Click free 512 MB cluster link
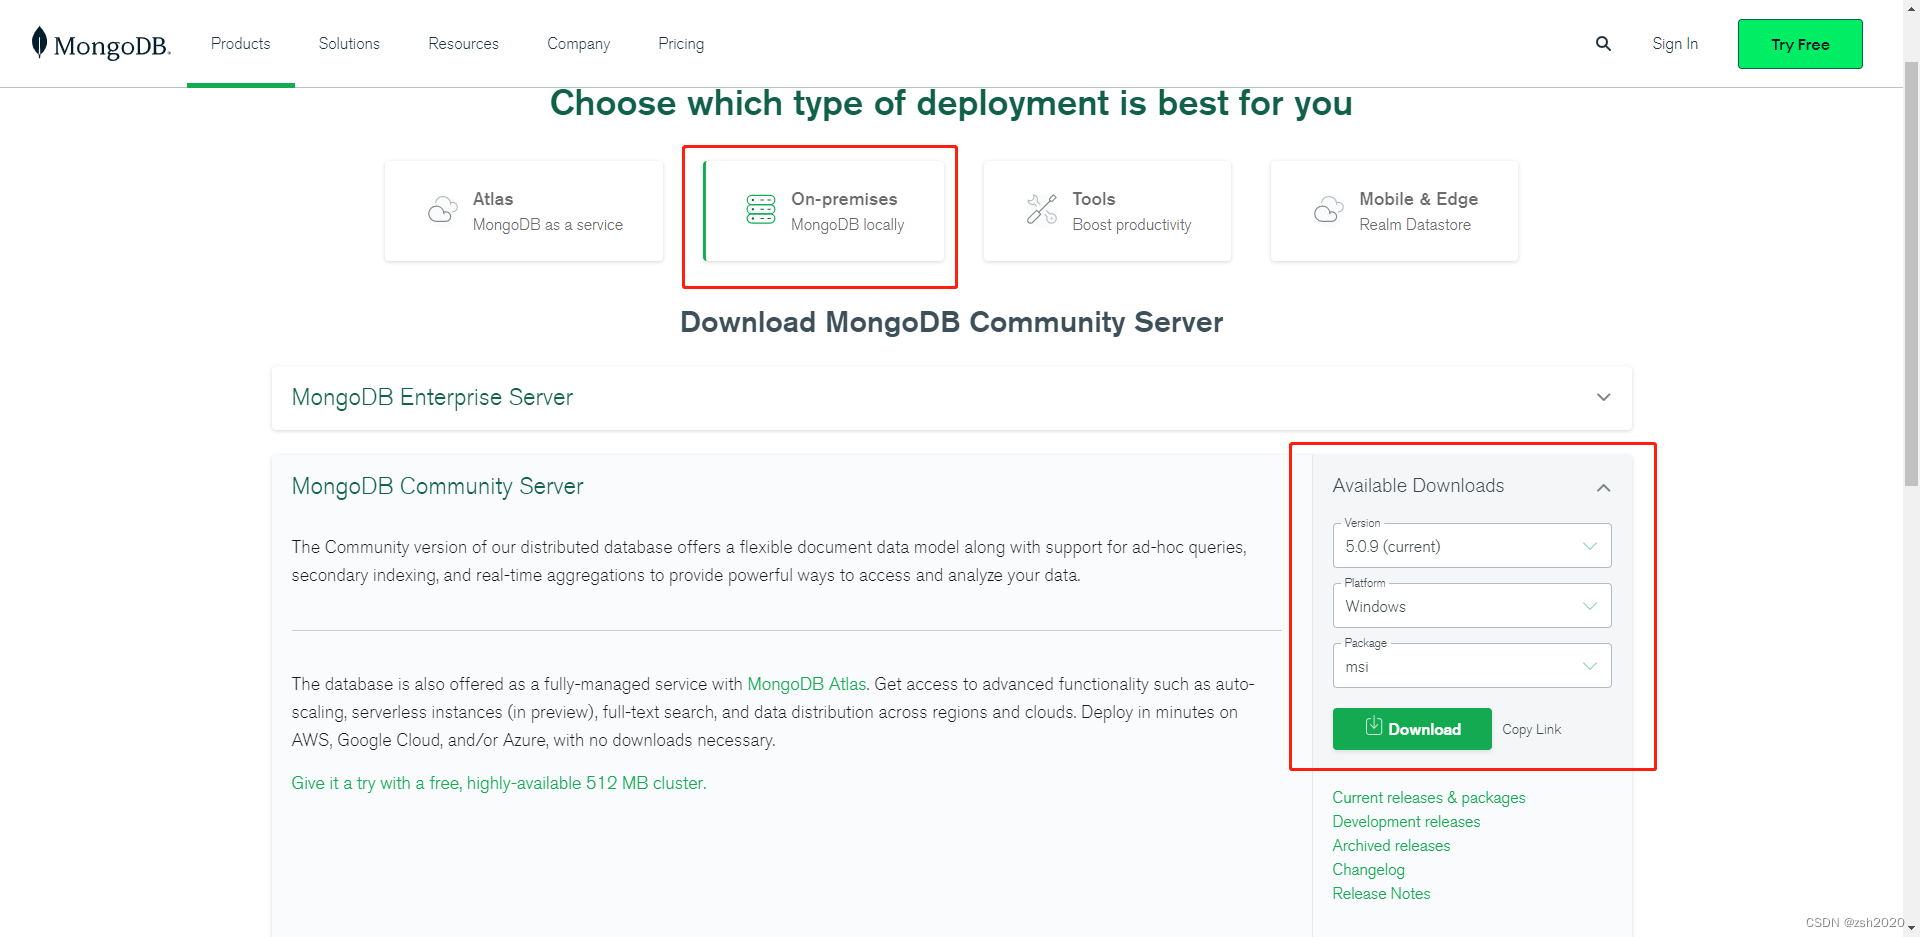The height and width of the screenshot is (937, 1920). tap(499, 783)
